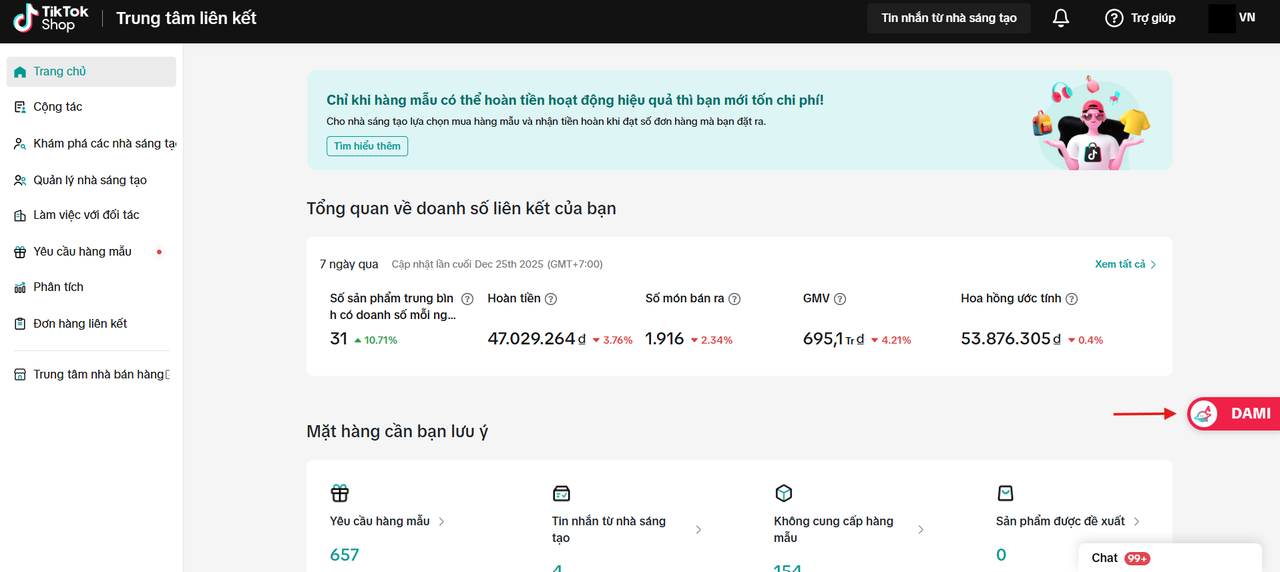Click the message icon above Tin nhắn từ nhà sáng tạo
The height and width of the screenshot is (572, 1280).
[562, 493]
